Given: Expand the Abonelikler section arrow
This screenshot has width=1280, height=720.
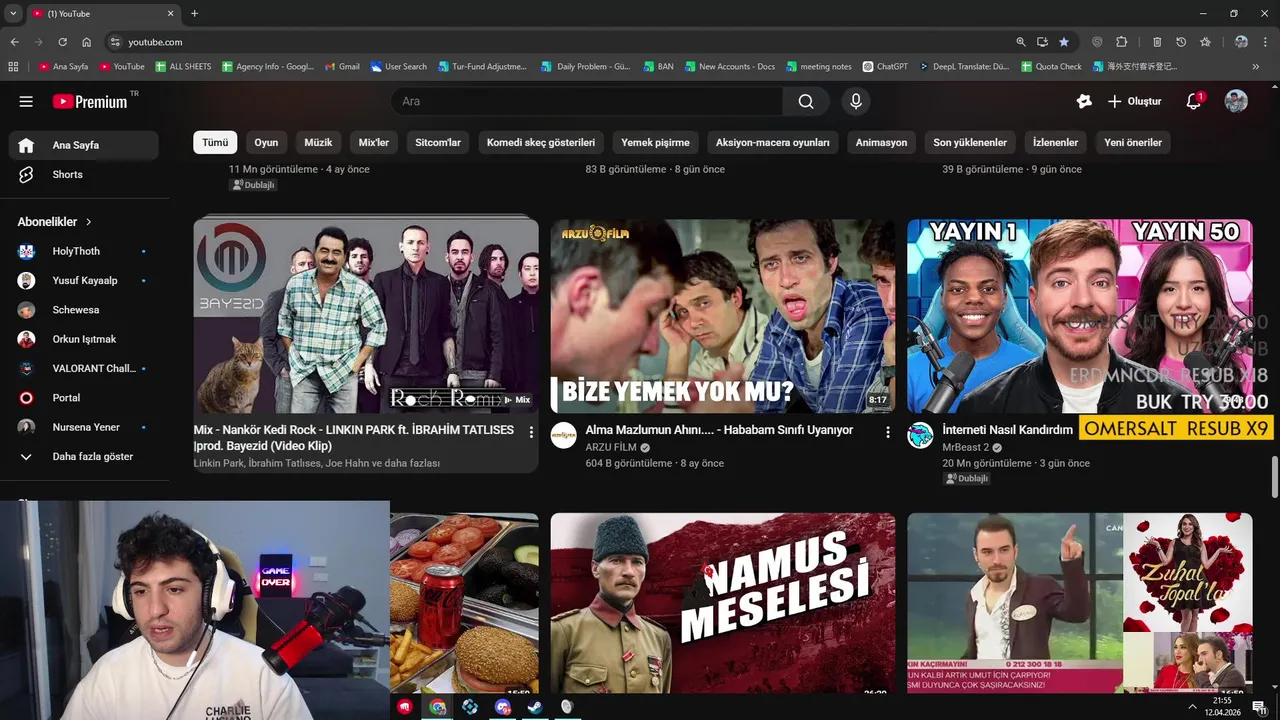Looking at the screenshot, I should (x=88, y=222).
